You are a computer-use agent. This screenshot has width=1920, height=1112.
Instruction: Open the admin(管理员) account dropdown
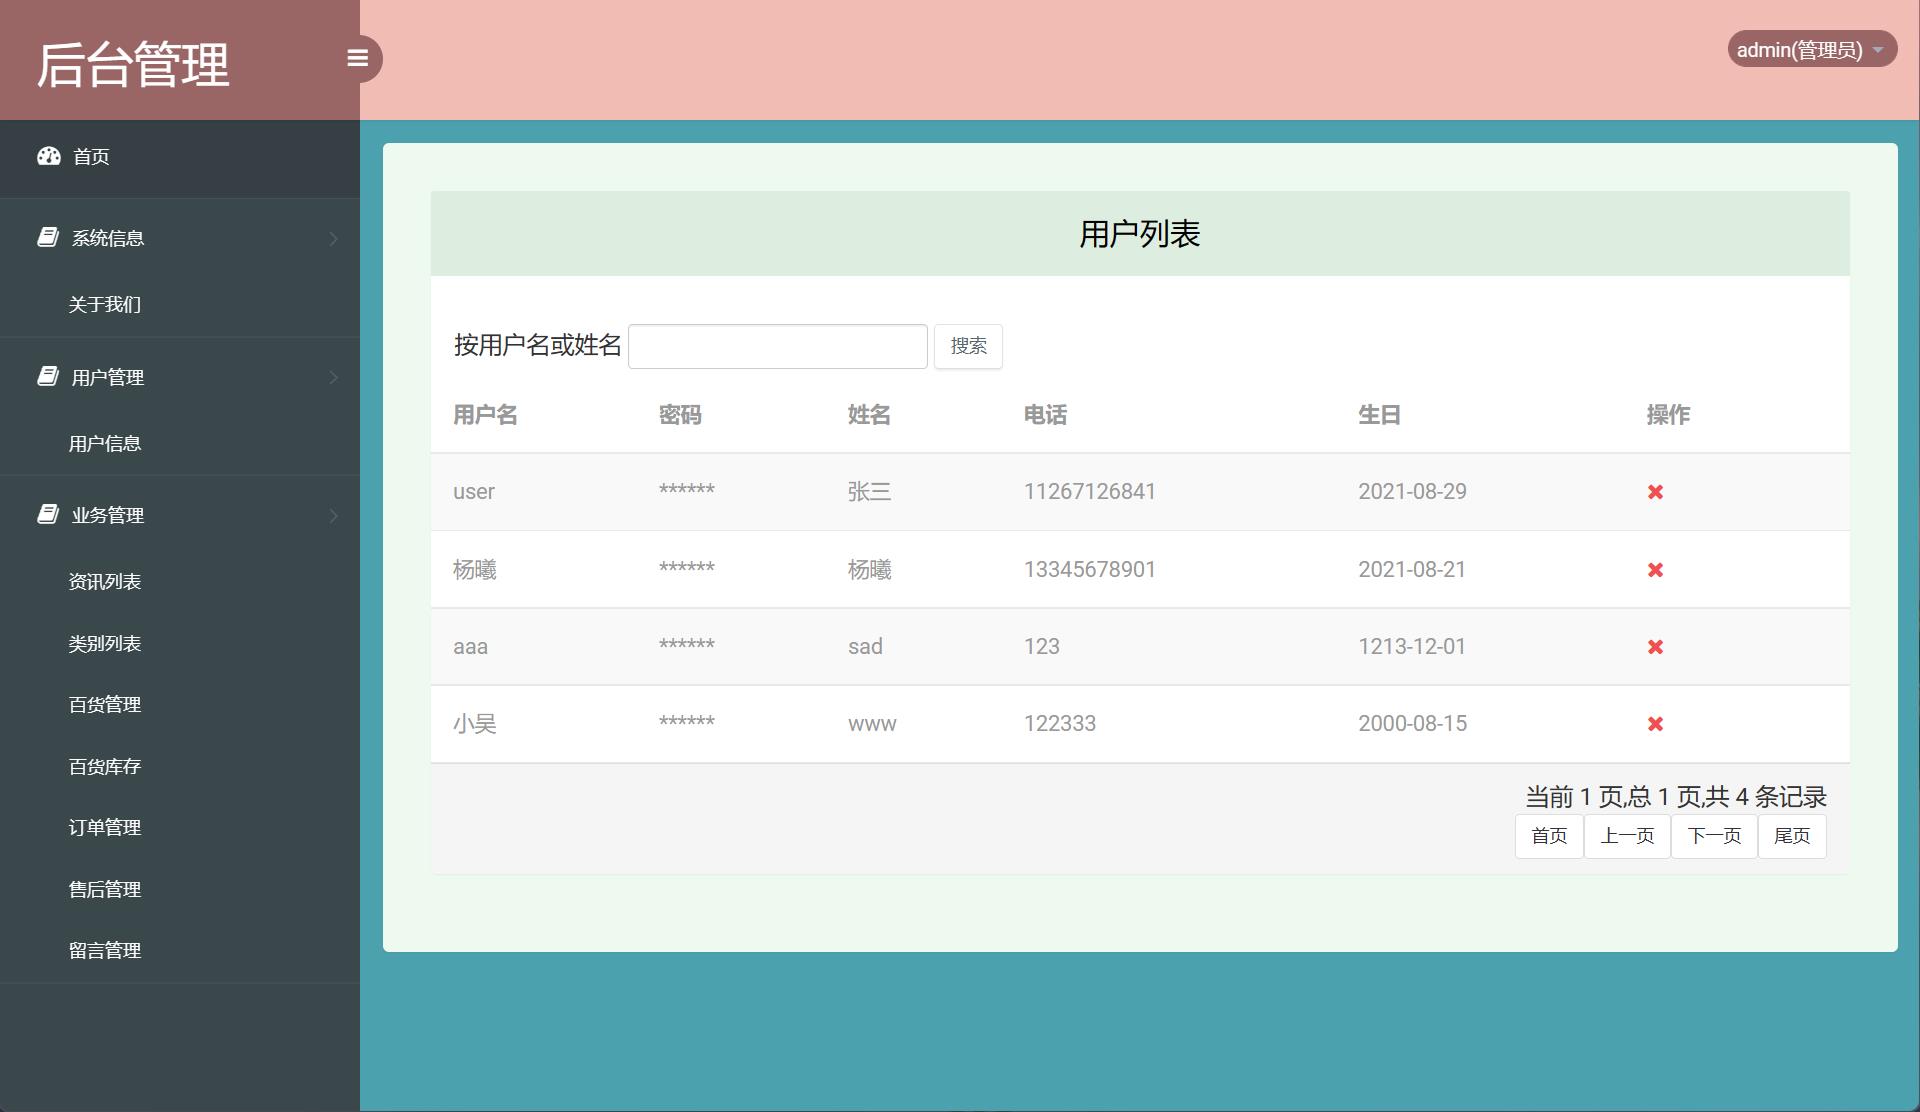click(x=1812, y=48)
